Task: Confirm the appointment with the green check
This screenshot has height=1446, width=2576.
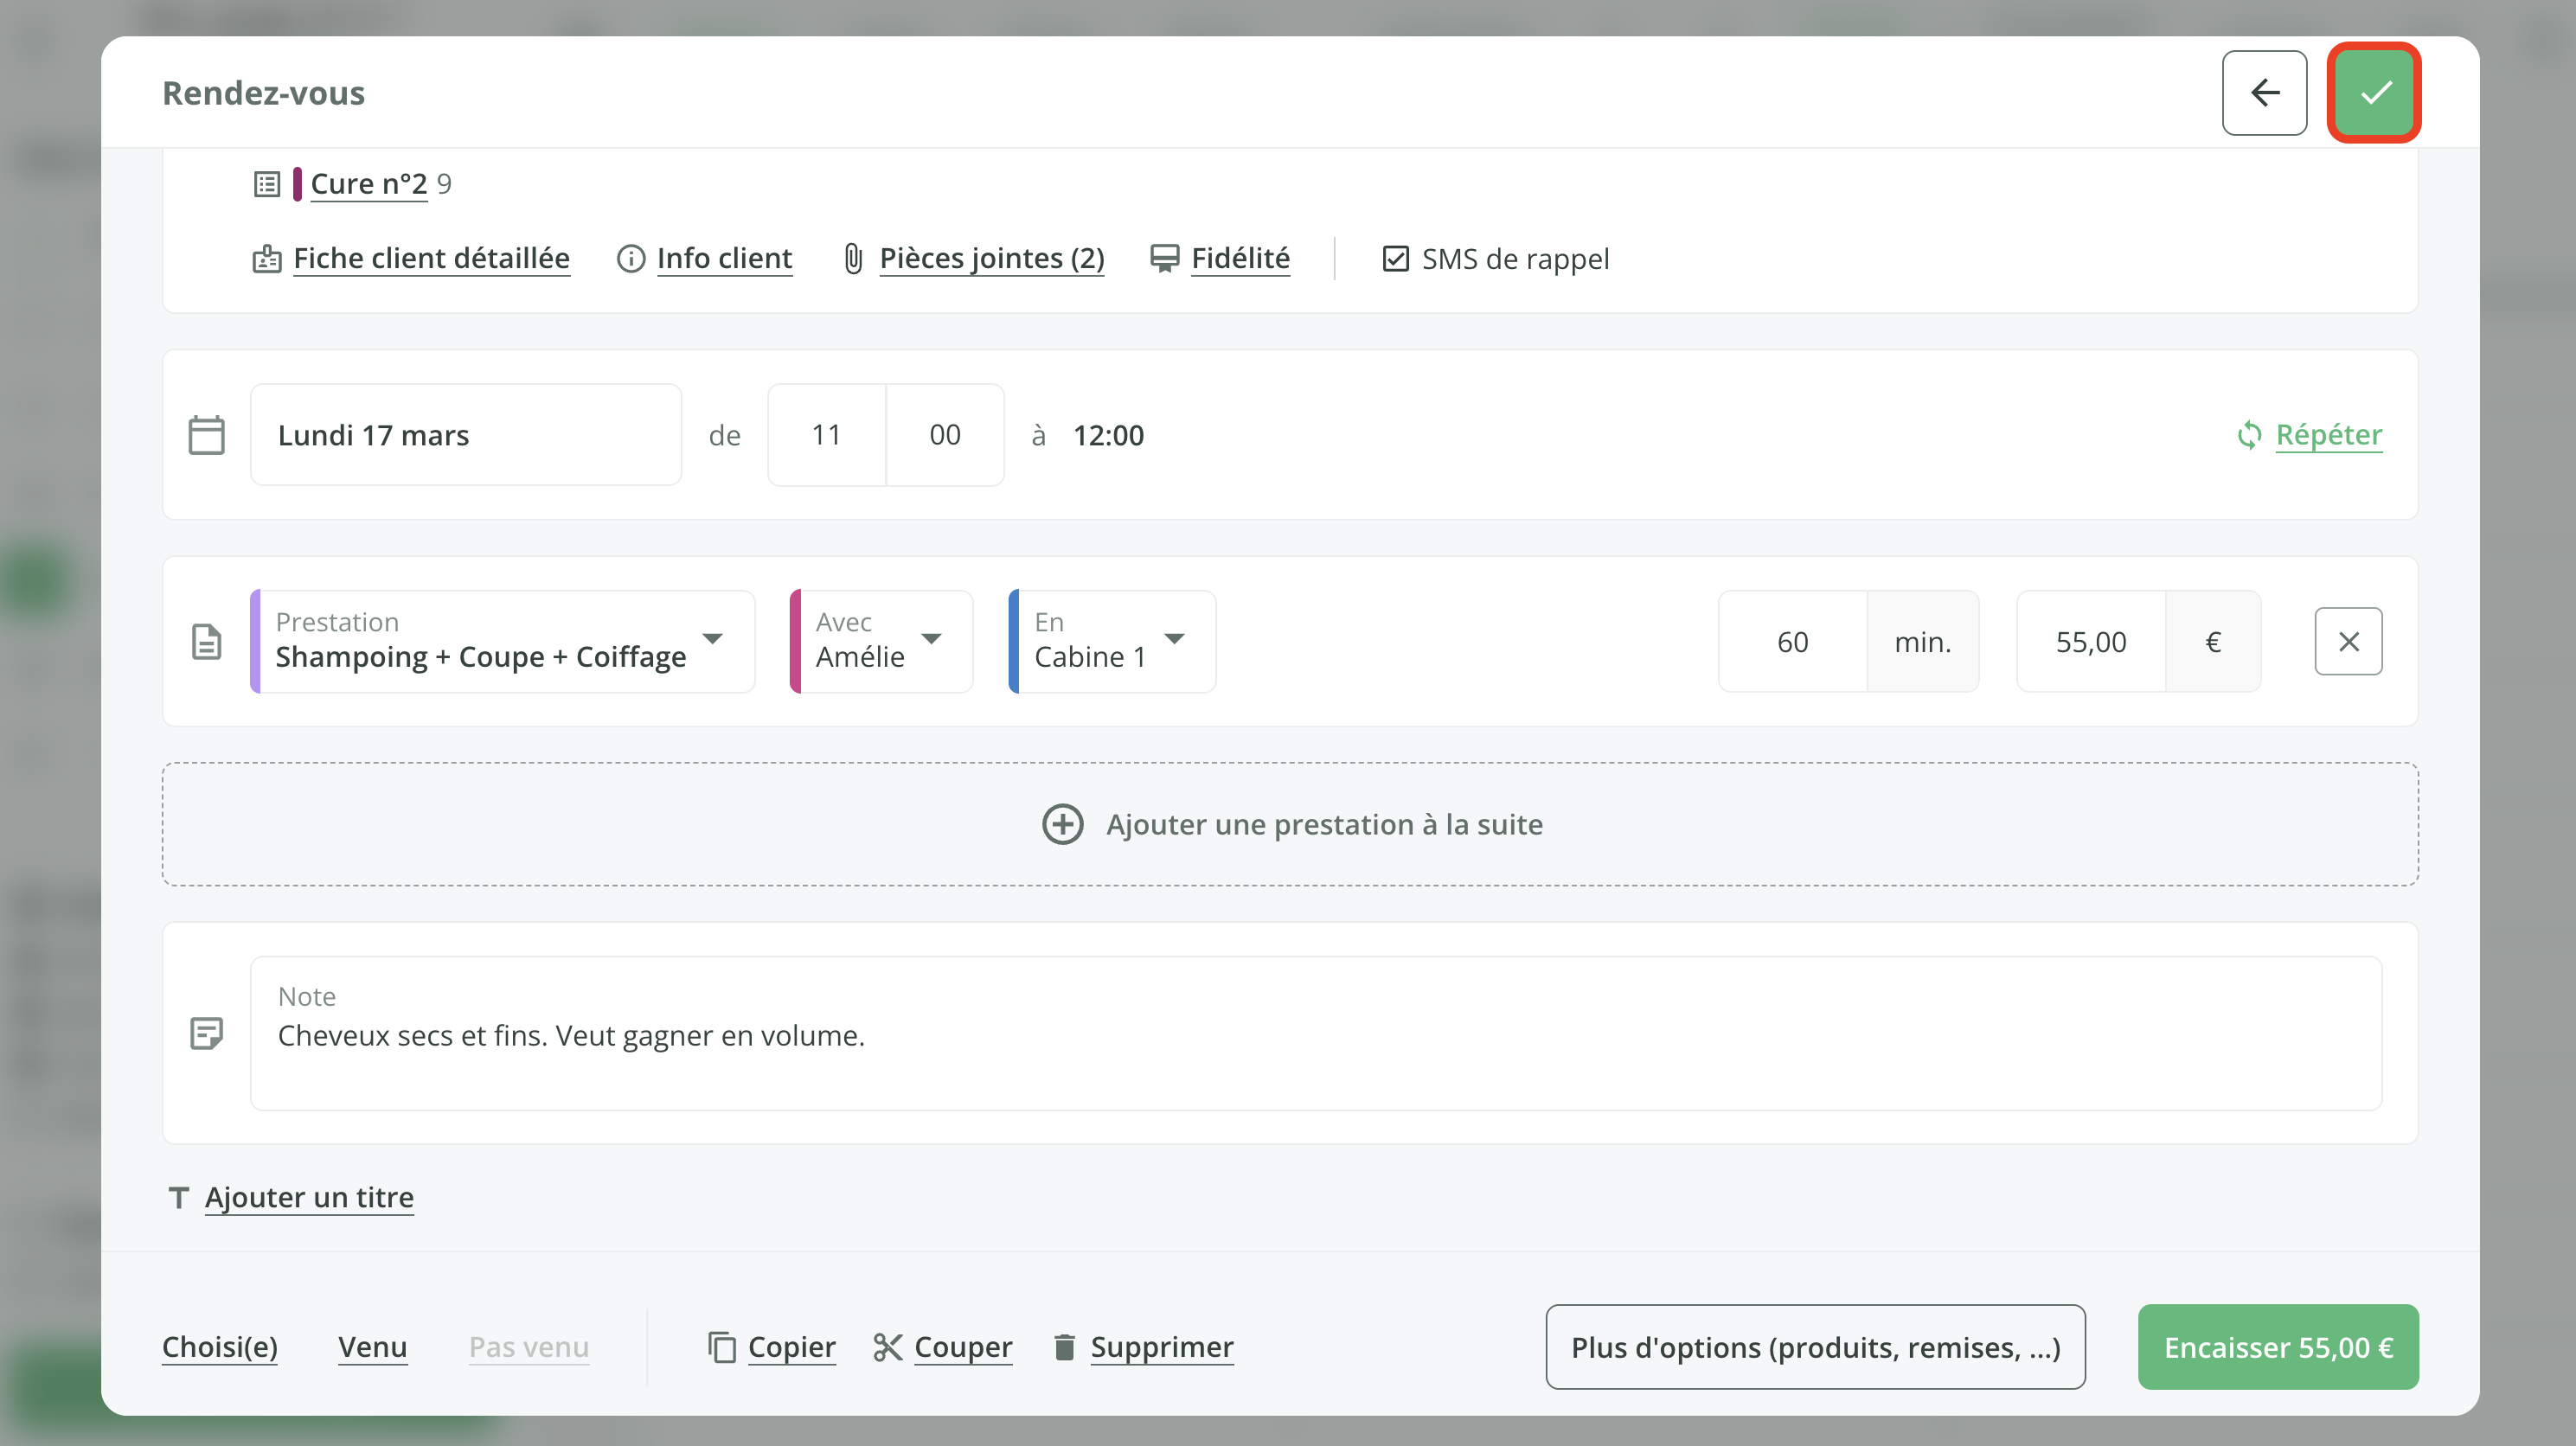Action: tap(2374, 92)
